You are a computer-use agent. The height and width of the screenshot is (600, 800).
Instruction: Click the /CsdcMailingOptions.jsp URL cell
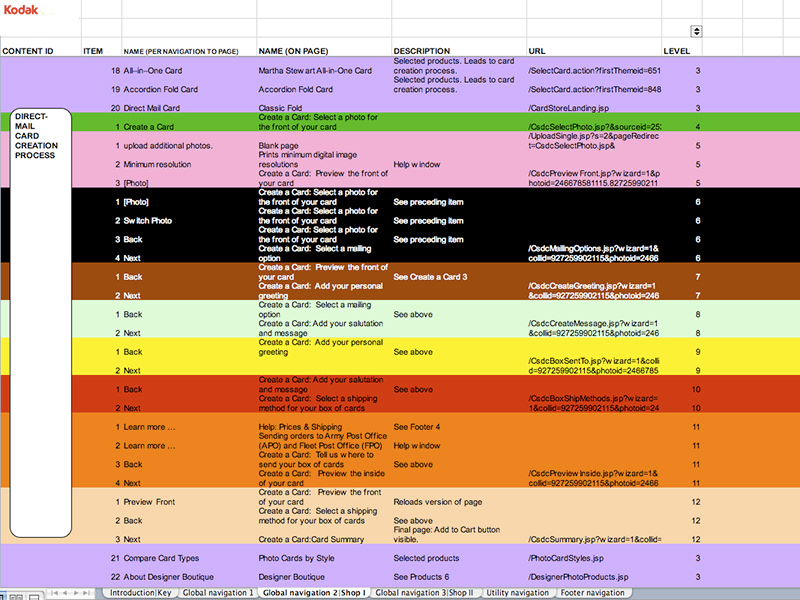pos(593,254)
